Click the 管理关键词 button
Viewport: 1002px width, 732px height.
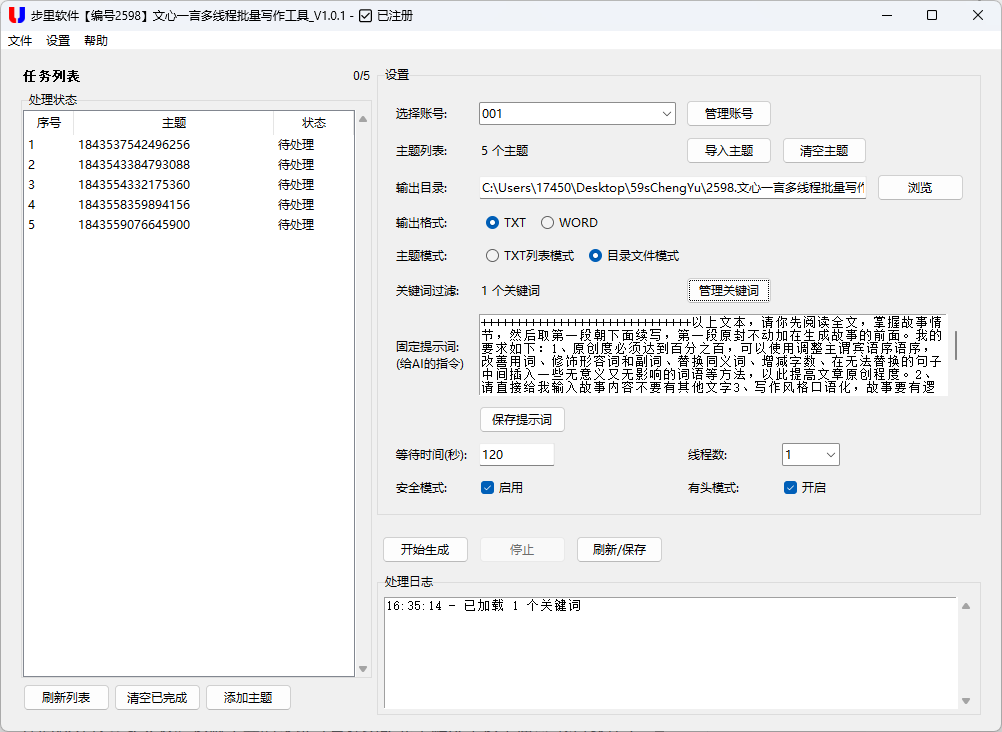coord(728,291)
